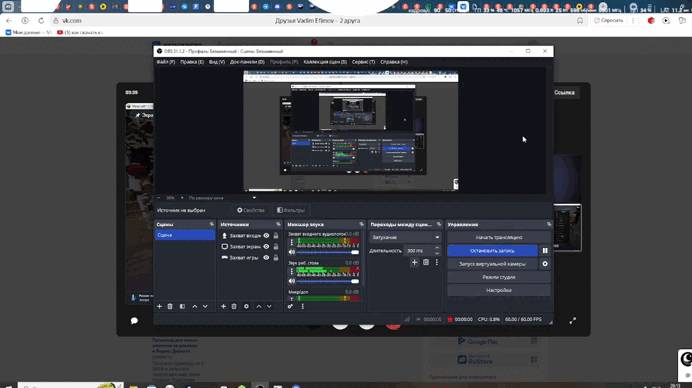692x388 pixels.
Task: Undock the Audio Mixer panel
Action: coord(361,224)
